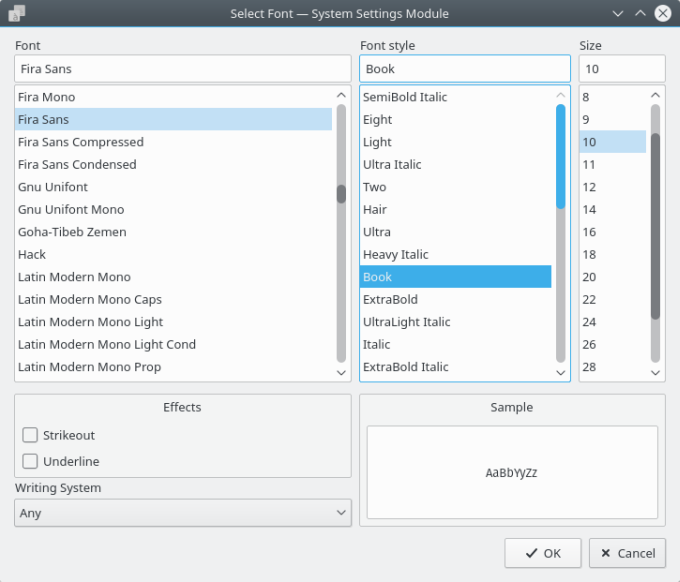680x582 pixels.
Task: Select plain Italic font style
Action: click(x=456, y=344)
